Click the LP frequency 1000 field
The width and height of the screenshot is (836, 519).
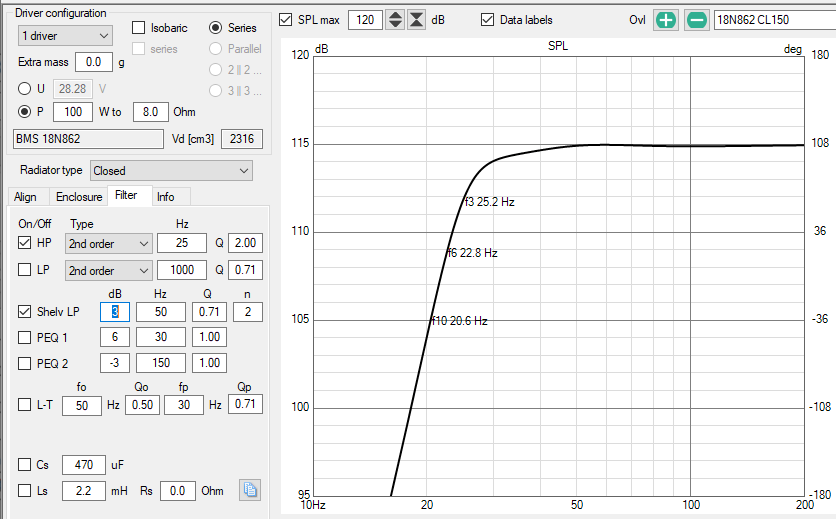182,270
